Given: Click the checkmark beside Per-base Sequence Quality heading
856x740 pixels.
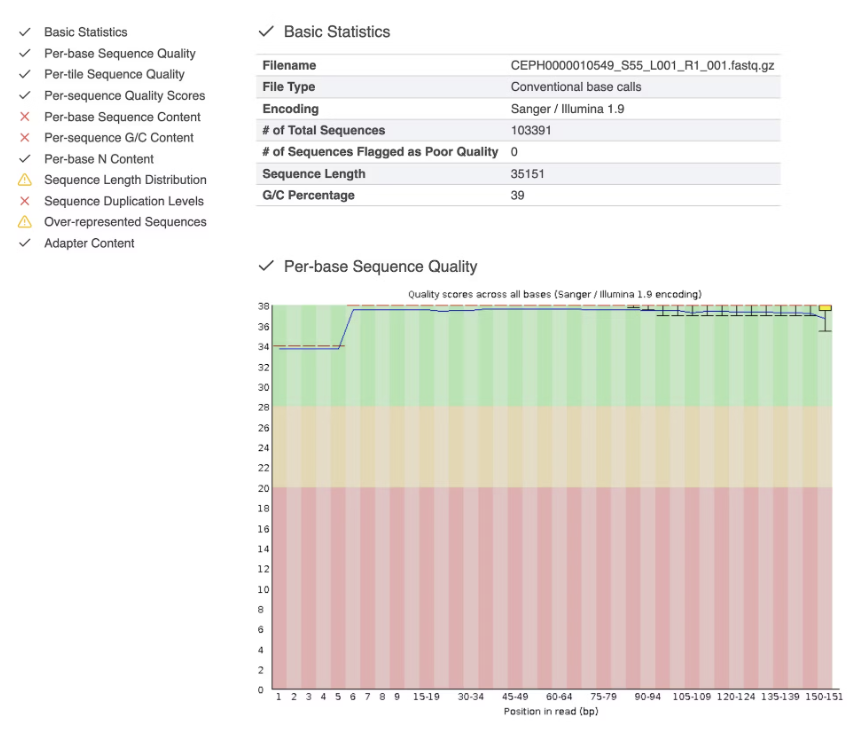Looking at the screenshot, I should [x=266, y=266].
